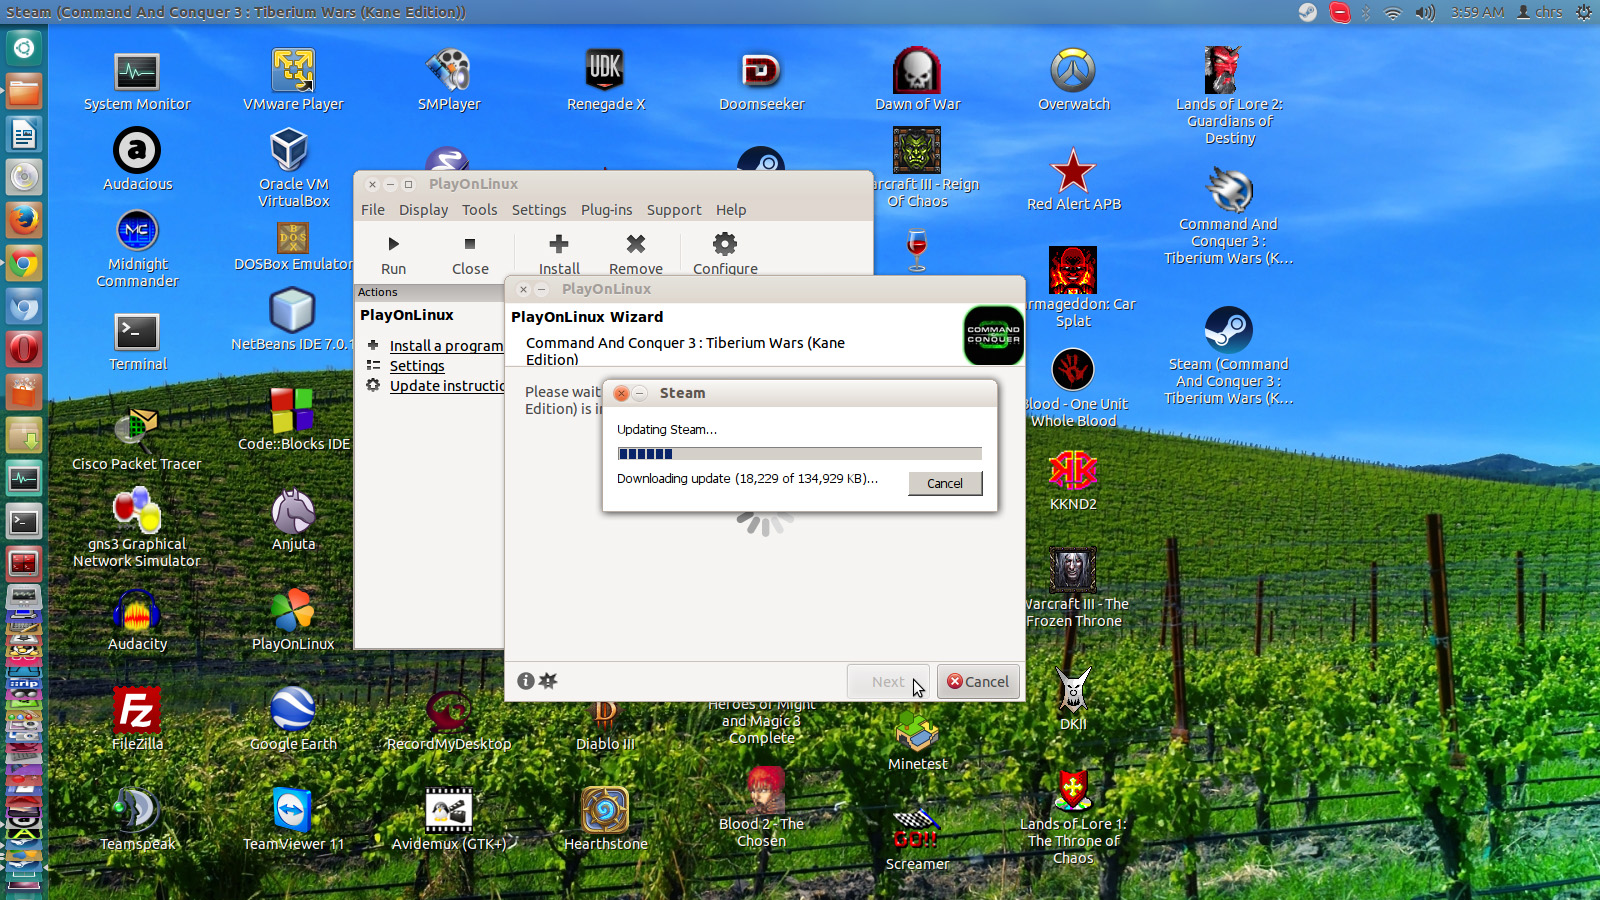Open the Support menu in PlayOnLinux
The image size is (1600, 900).
click(674, 210)
